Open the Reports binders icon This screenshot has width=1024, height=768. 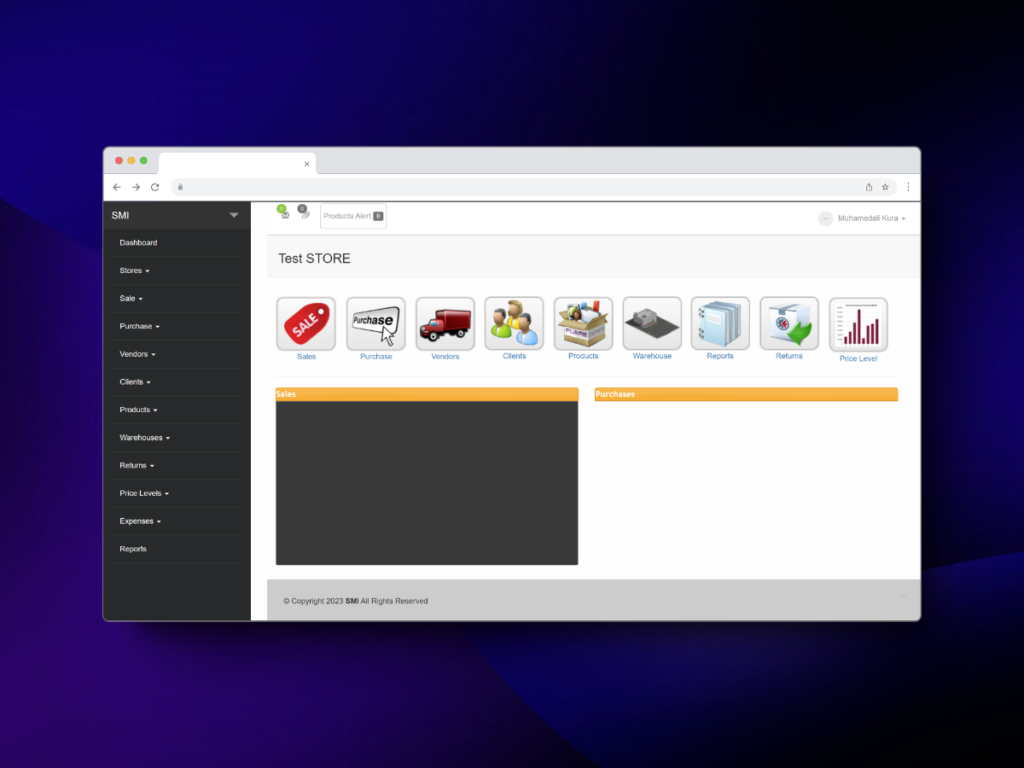point(720,323)
